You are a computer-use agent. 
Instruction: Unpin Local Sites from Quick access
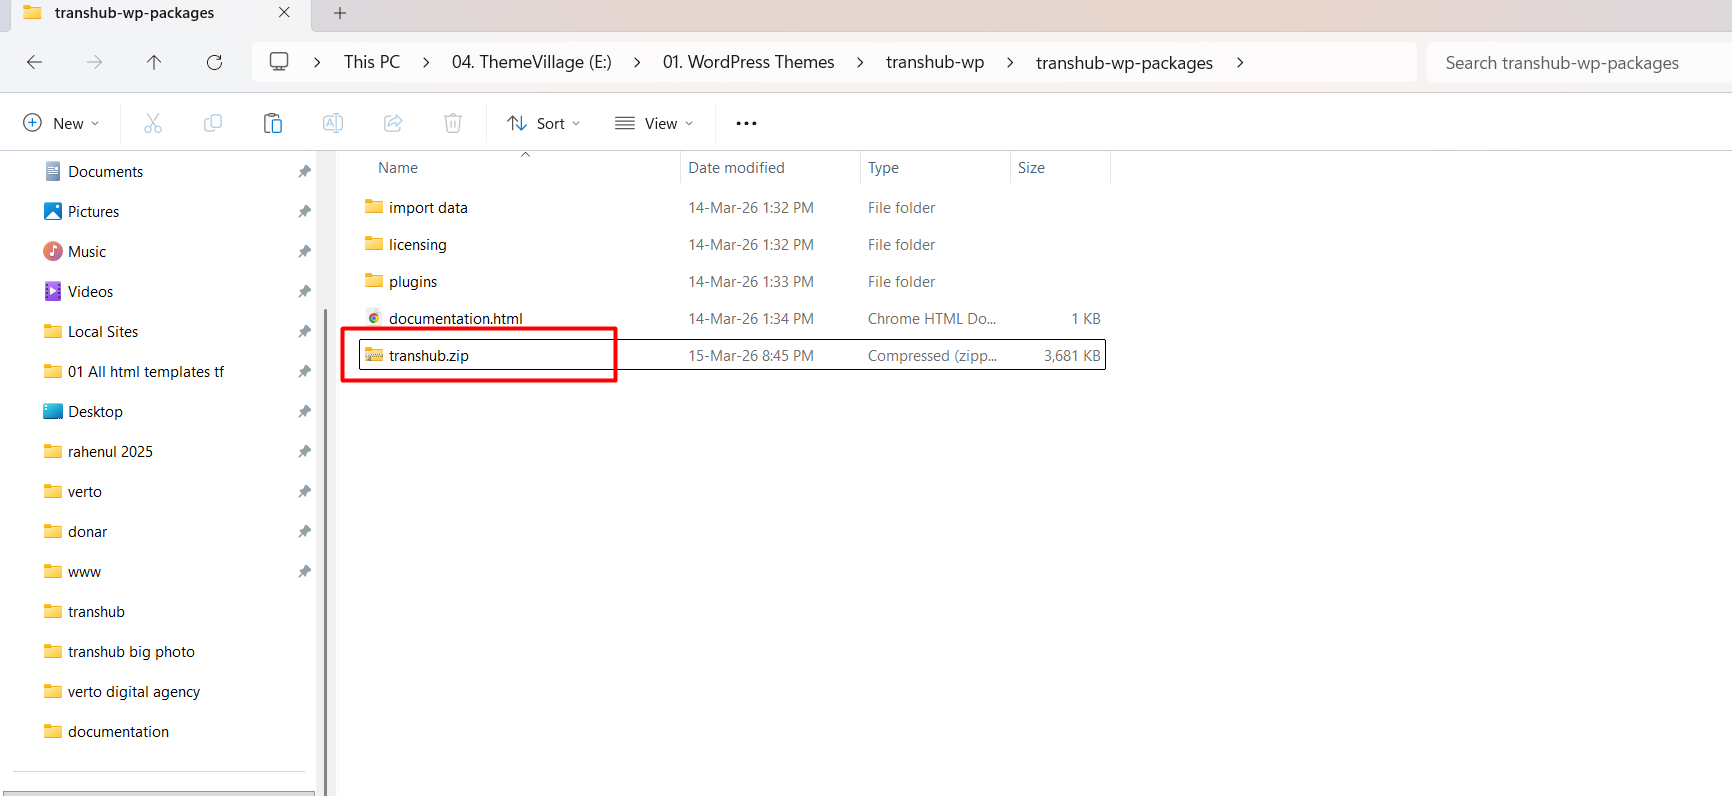[x=304, y=332]
